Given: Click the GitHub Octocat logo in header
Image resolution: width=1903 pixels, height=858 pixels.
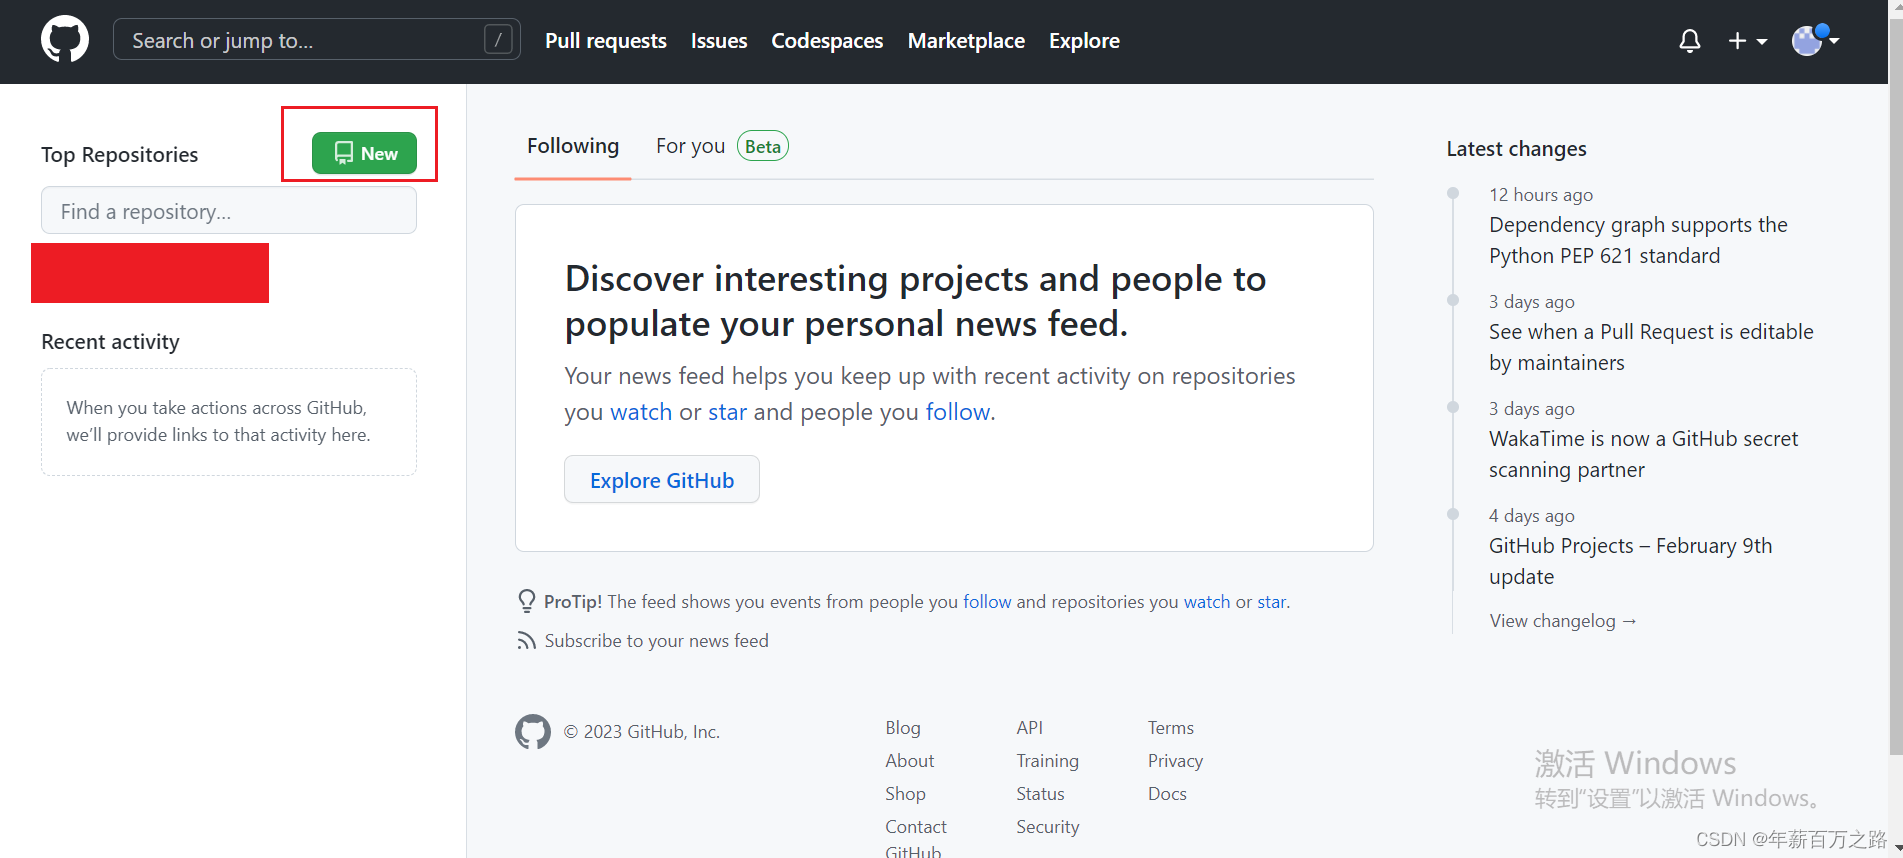Looking at the screenshot, I should click(x=65, y=40).
